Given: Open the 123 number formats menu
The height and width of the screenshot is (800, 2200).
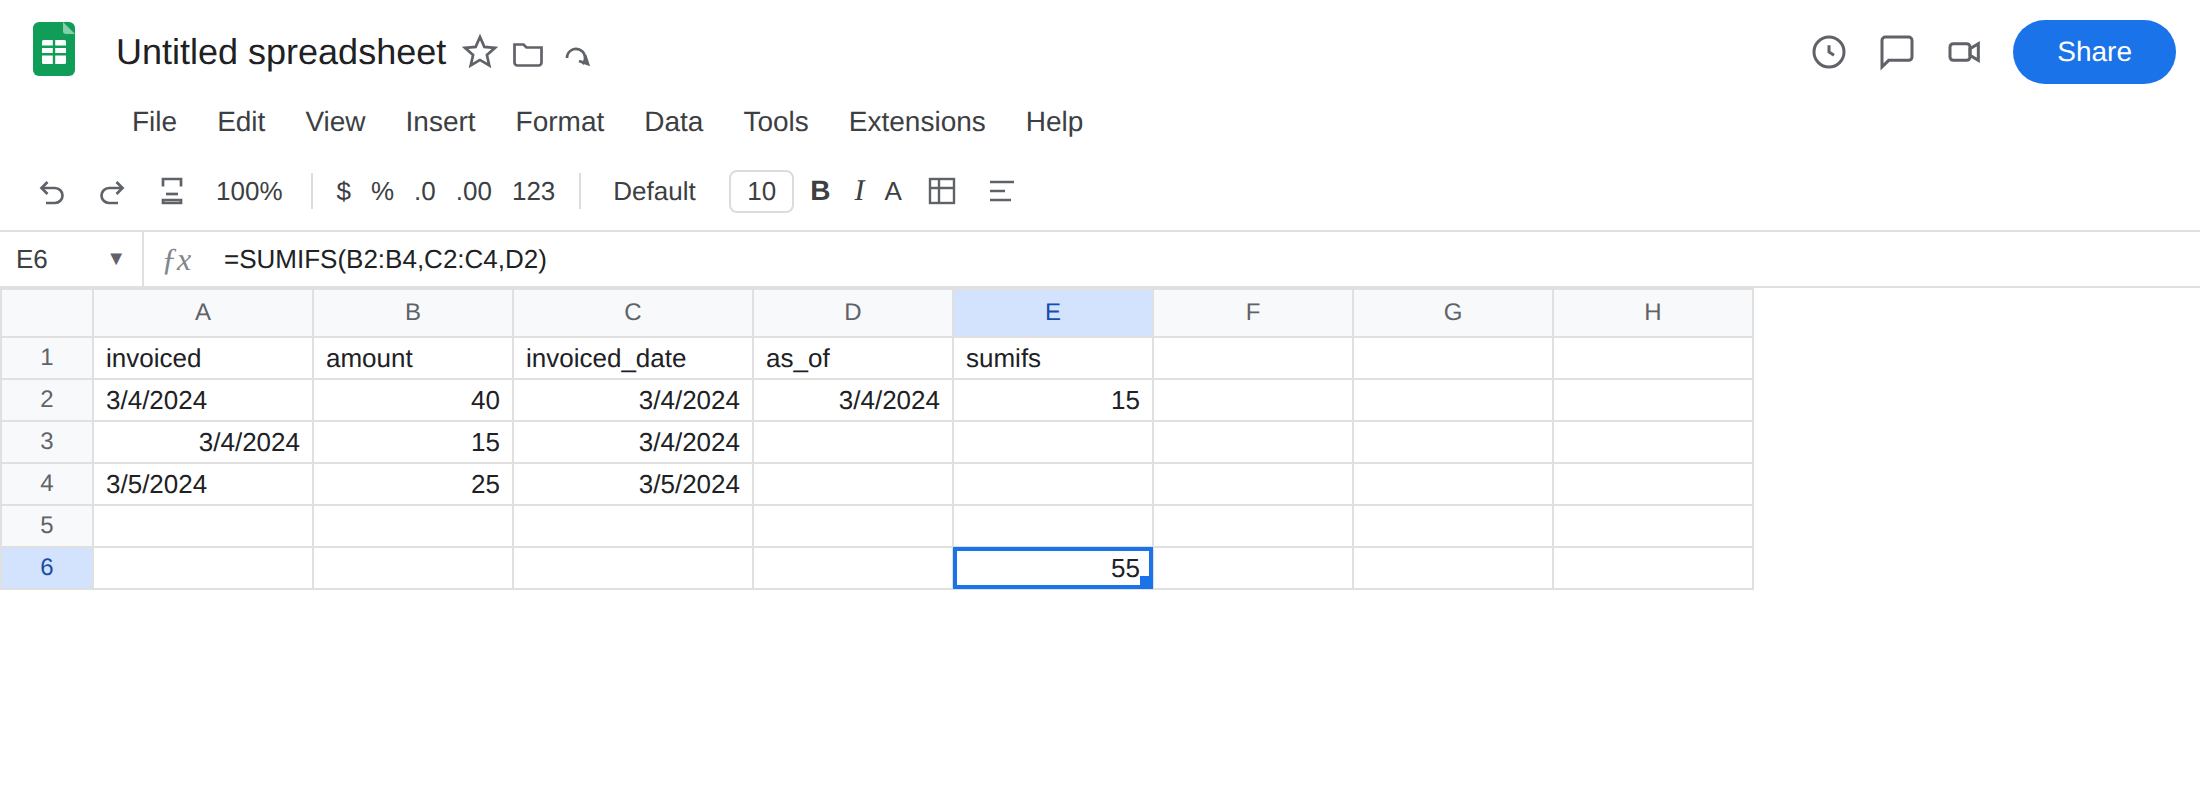Looking at the screenshot, I should [533, 191].
